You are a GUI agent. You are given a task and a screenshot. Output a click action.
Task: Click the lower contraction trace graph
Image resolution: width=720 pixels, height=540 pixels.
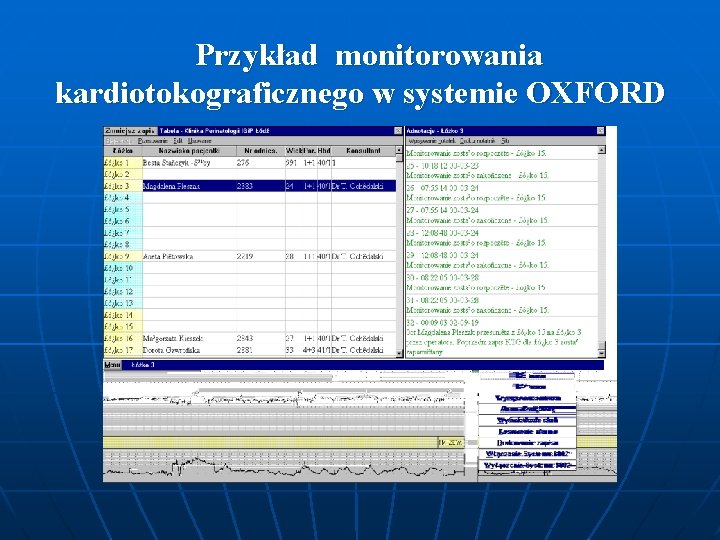coord(284,466)
